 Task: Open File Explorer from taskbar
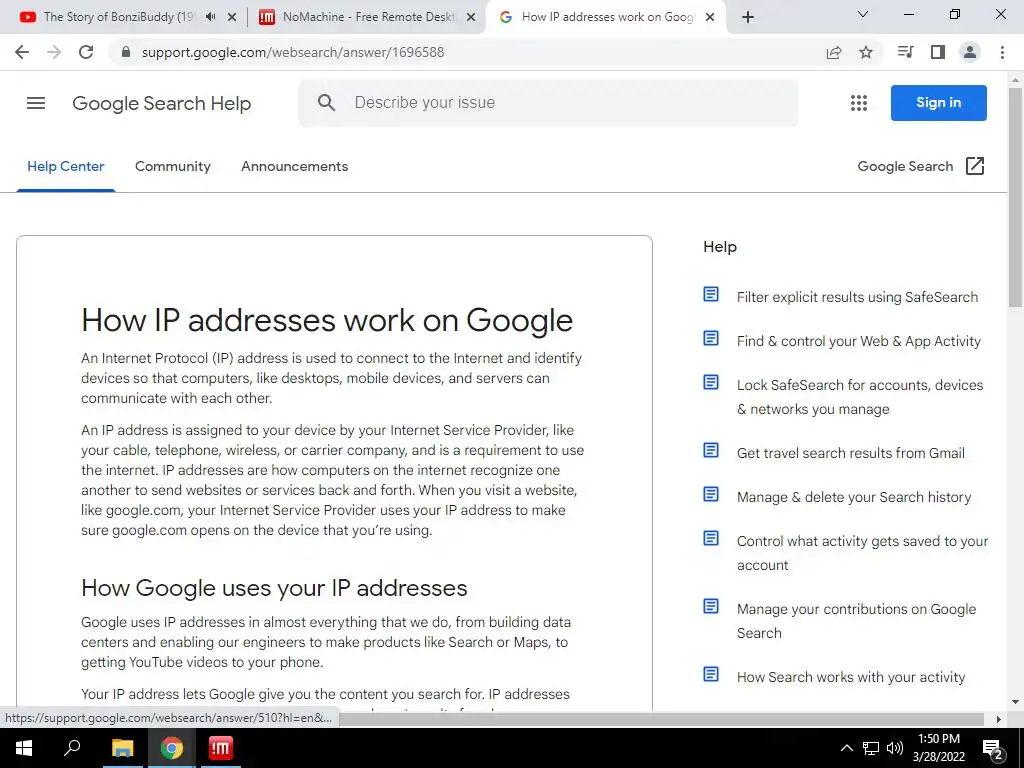coord(122,748)
